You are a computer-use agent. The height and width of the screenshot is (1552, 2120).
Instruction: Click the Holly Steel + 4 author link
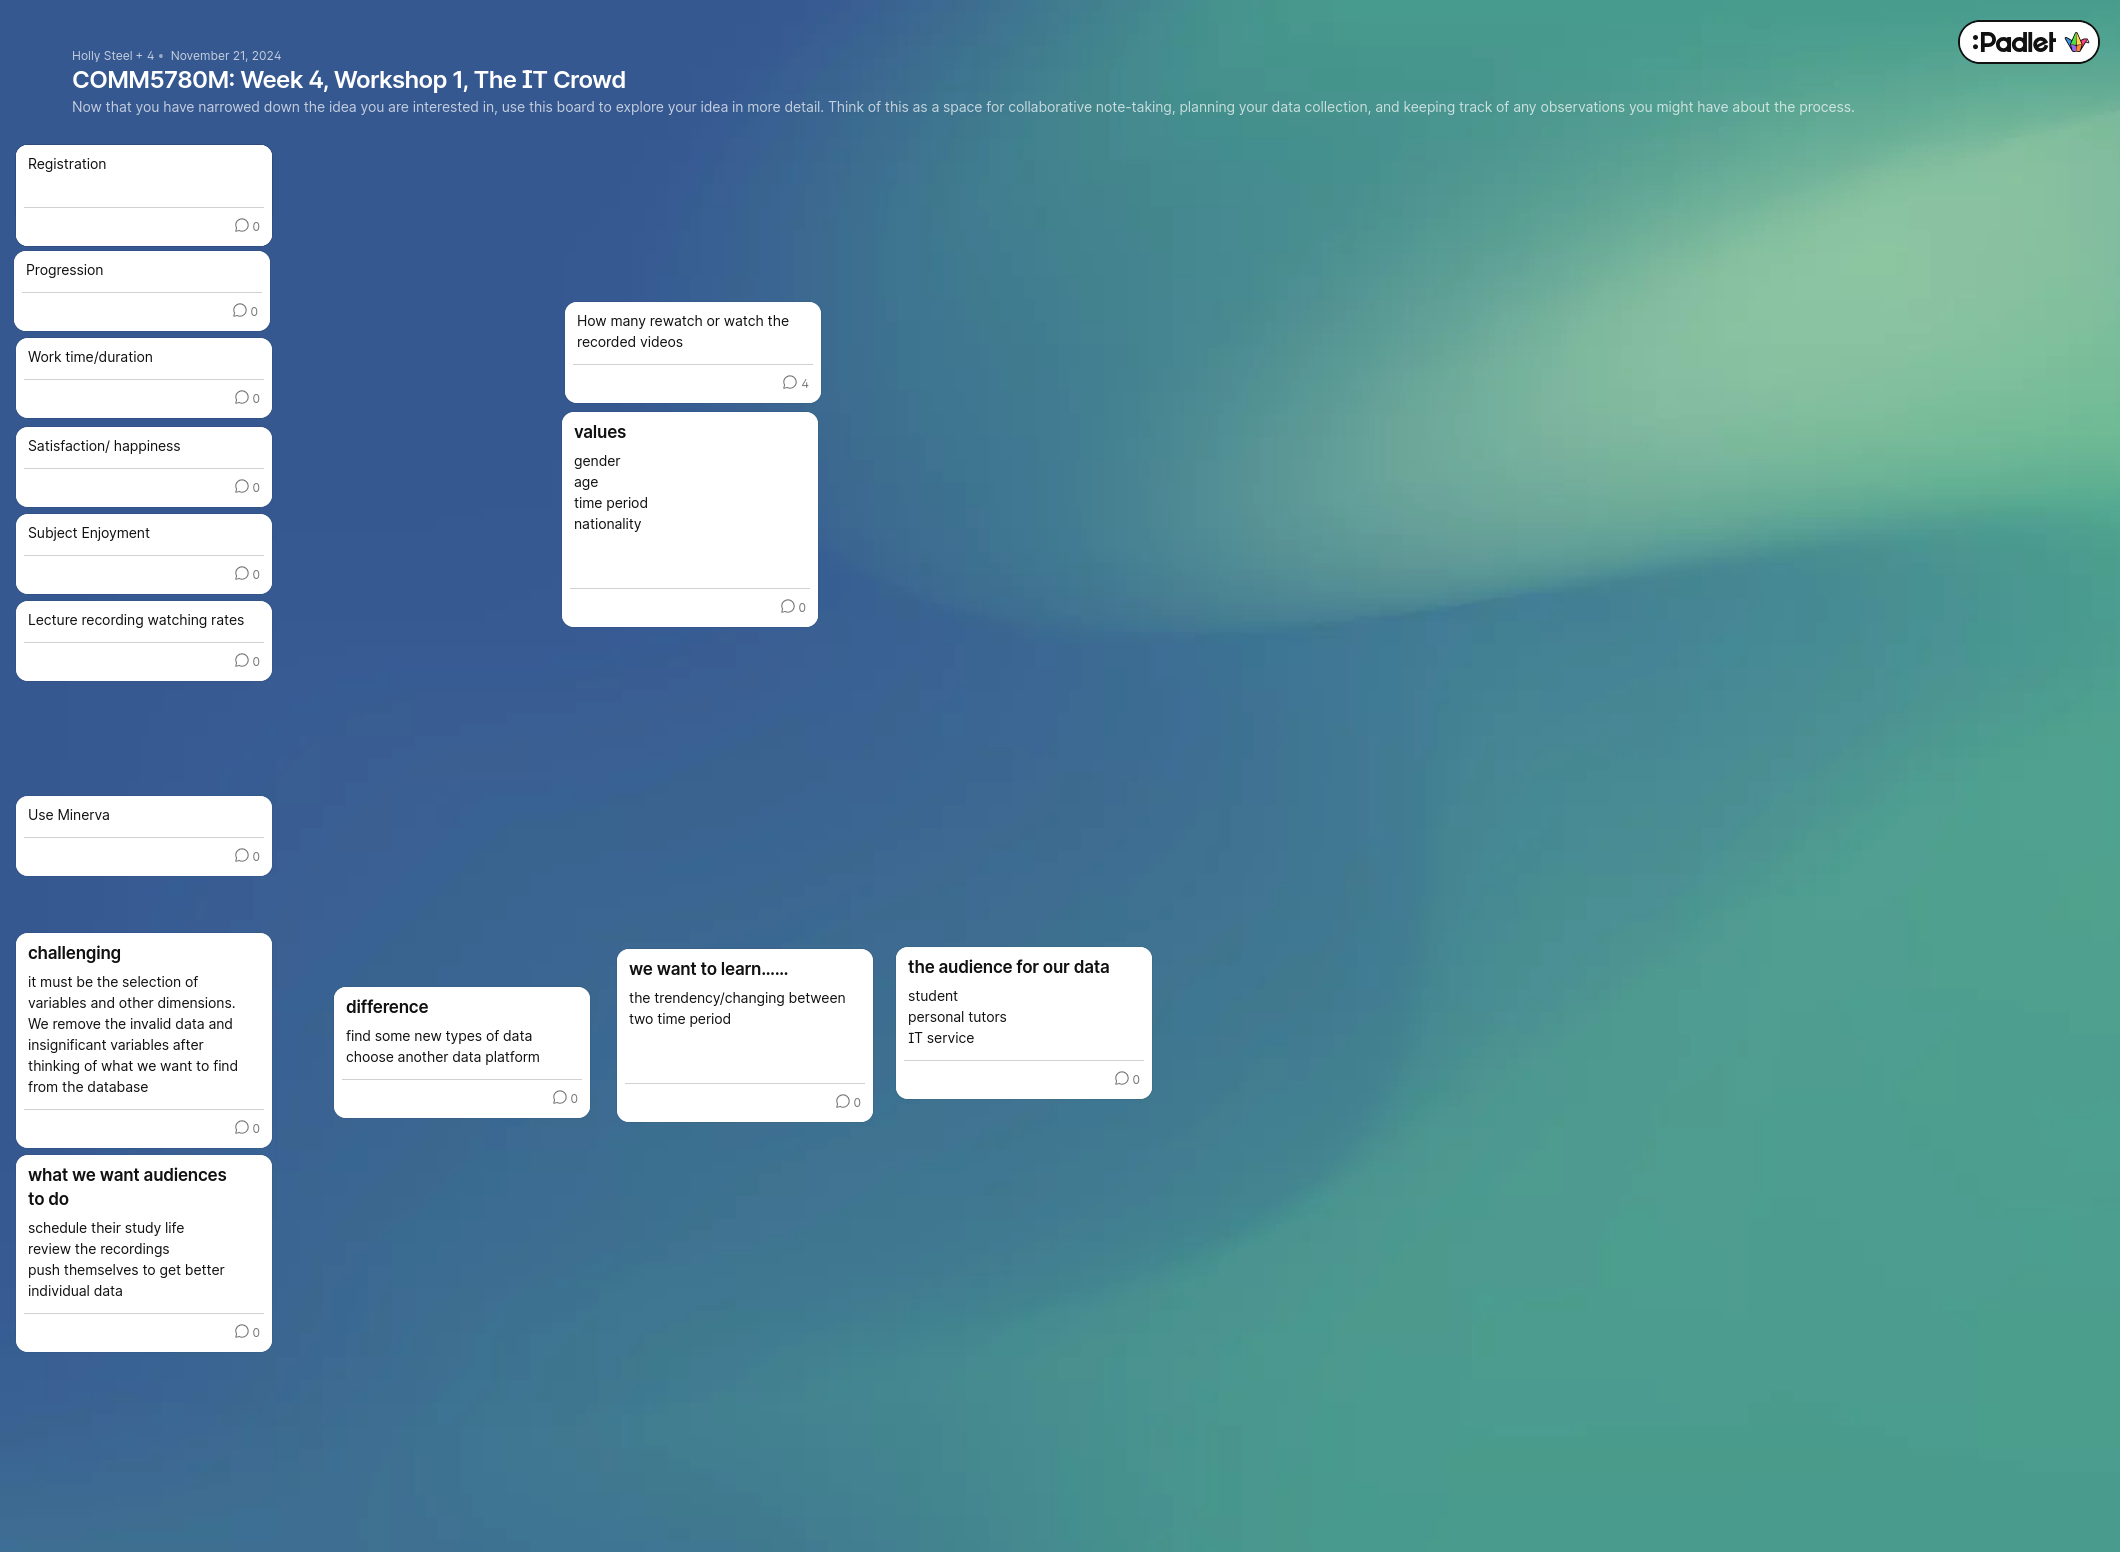(x=112, y=56)
